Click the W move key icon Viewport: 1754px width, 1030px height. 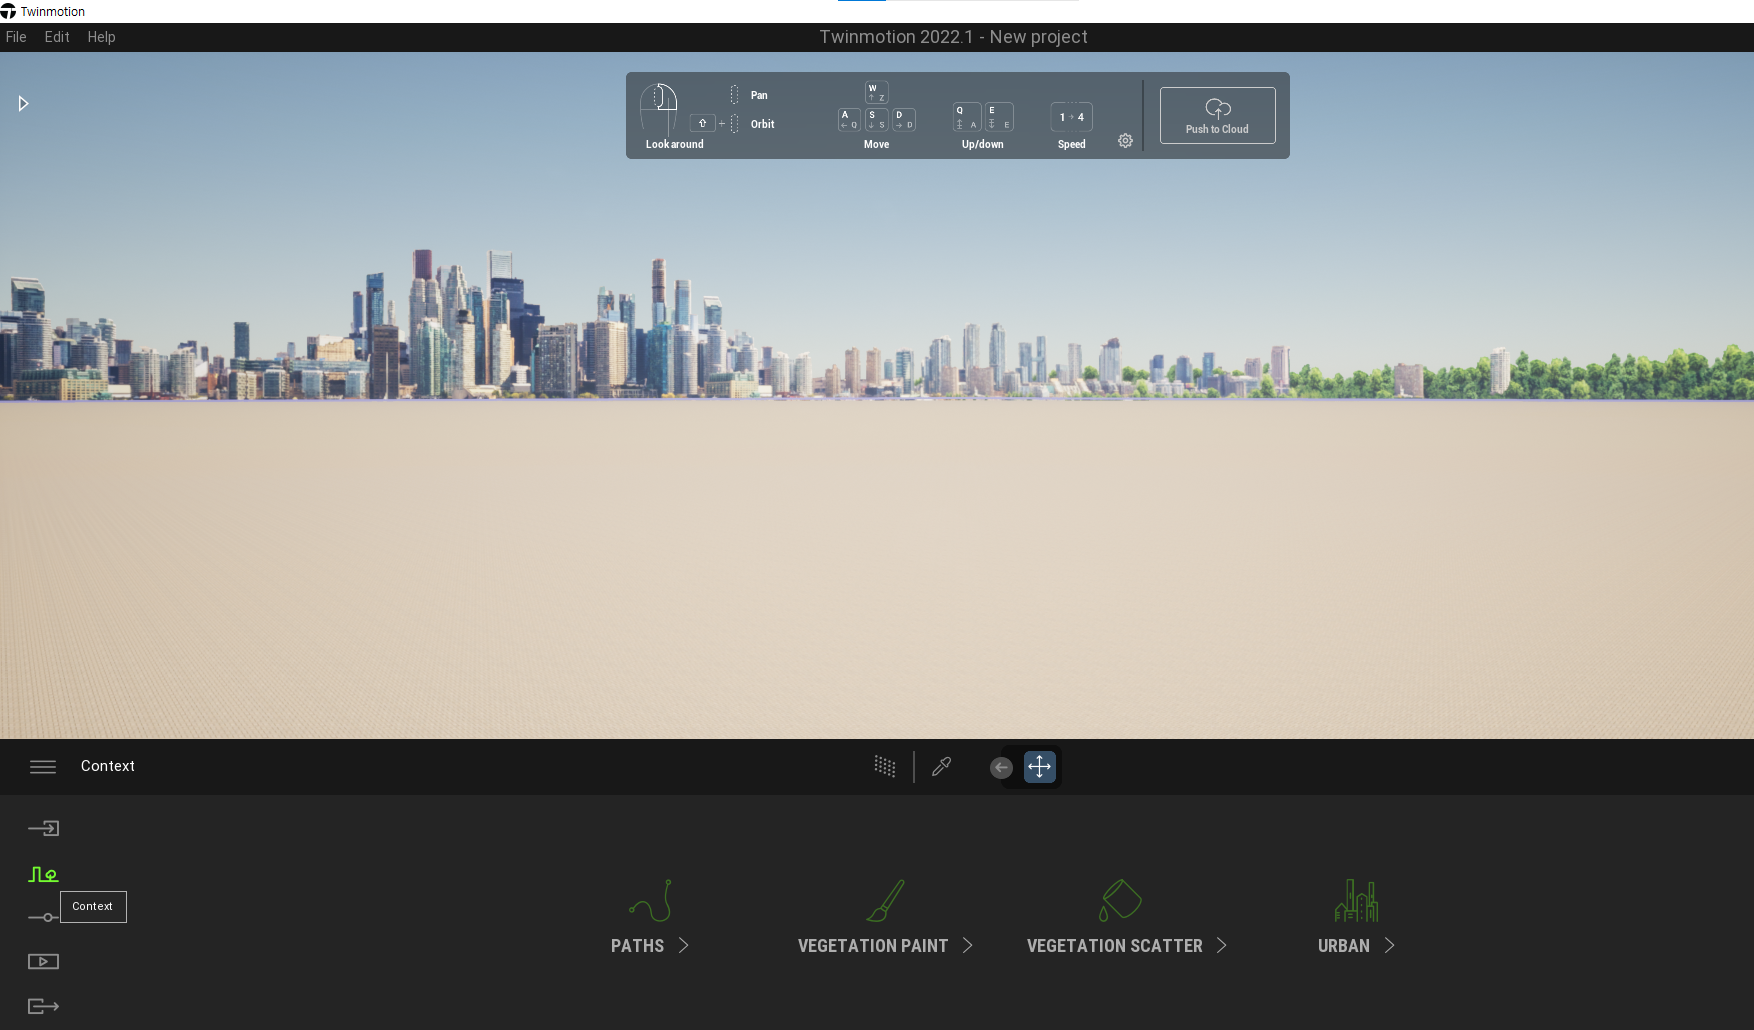click(876, 93)
